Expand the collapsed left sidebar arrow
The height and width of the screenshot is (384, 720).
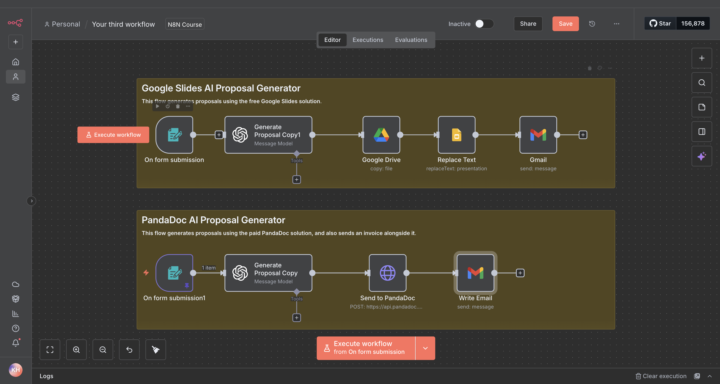31,201
